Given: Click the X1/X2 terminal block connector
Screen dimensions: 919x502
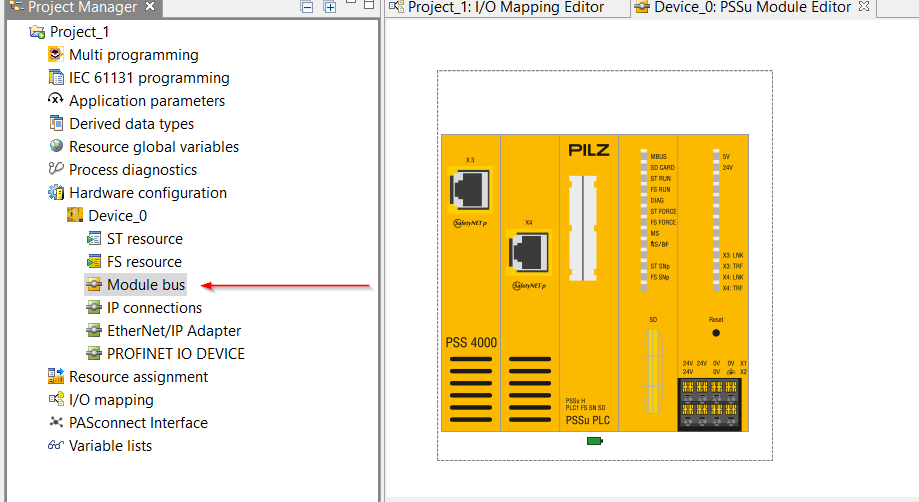Looking at the screenshot, I should [x=710, y=404].
